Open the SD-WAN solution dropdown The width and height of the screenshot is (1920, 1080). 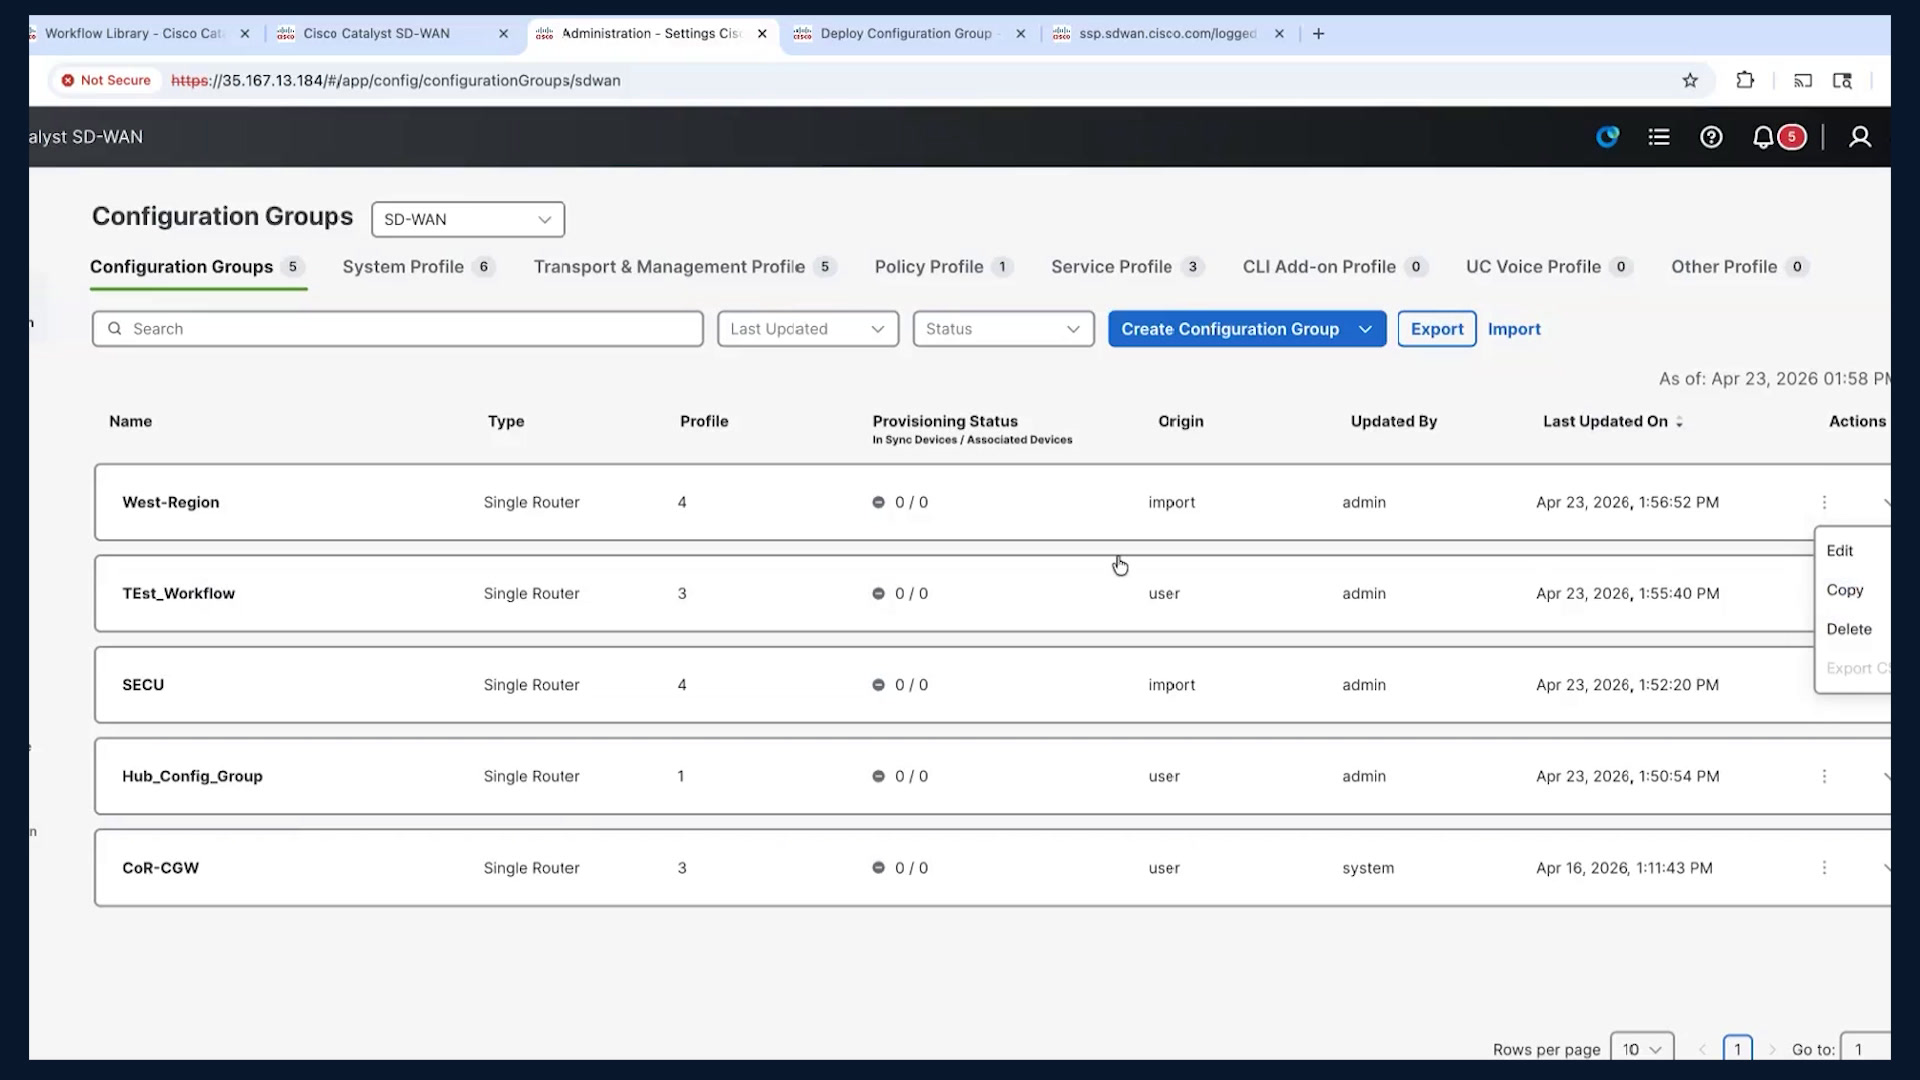coord(468,220)
